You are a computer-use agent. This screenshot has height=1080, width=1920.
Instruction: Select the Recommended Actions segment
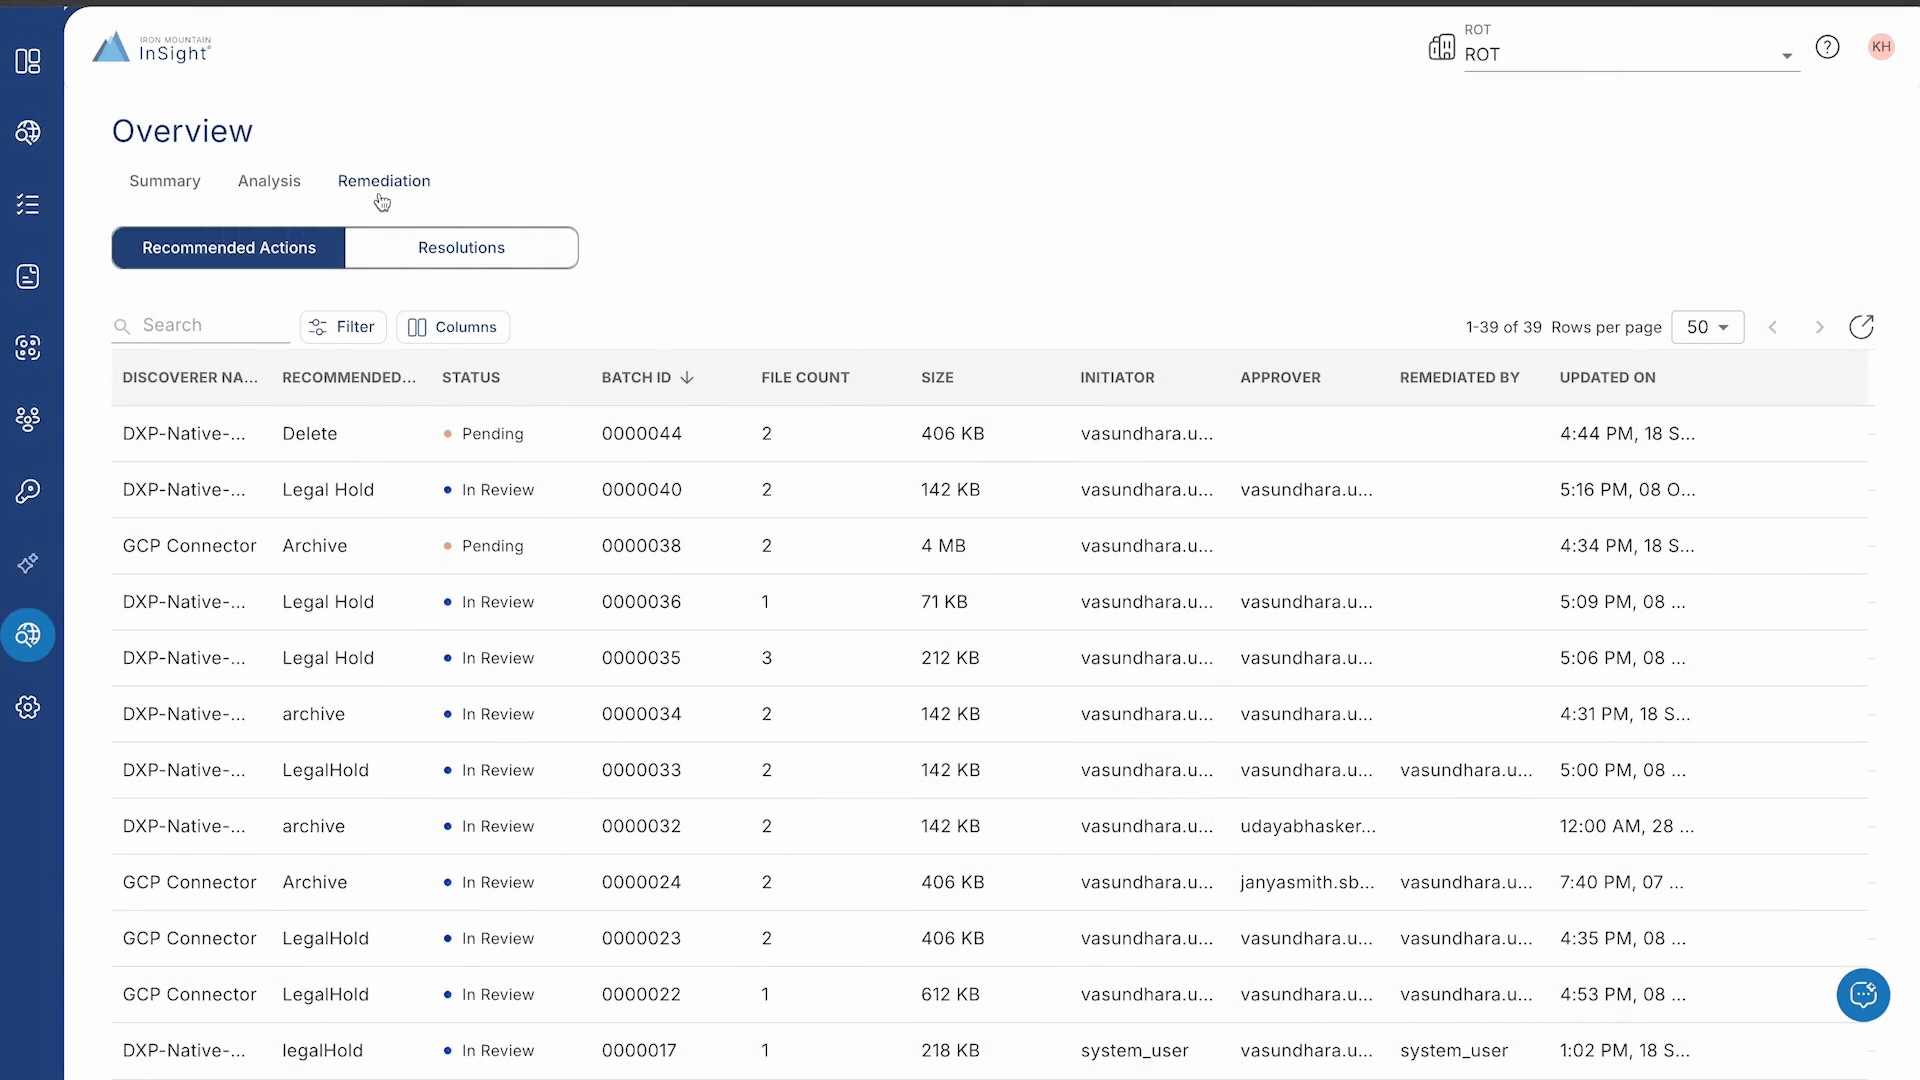(x=229, y=248)
